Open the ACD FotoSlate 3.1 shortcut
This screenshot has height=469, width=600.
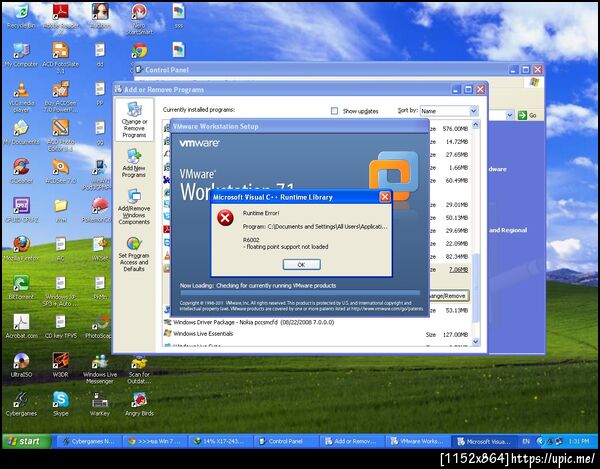click(61, 57)
